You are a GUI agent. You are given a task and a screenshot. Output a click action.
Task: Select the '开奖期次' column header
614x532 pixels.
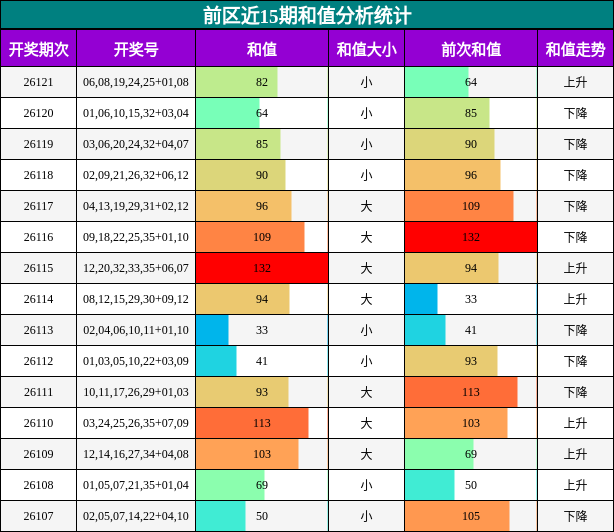pos(38,49)
